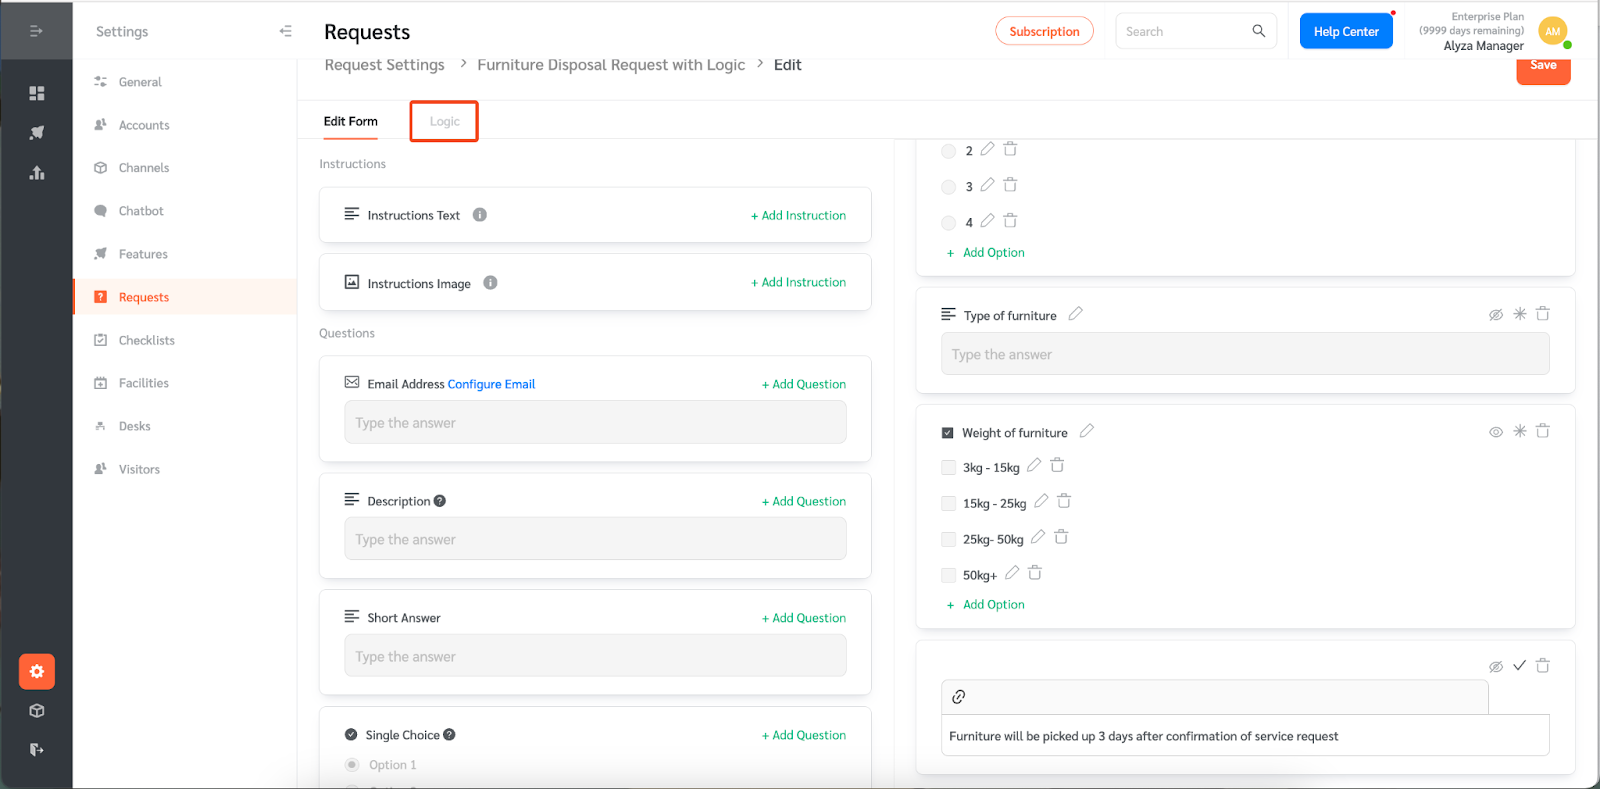This screenshot has height=789, width=1600.
Task: Edit option 2 pencil icon
Action: click(x=987, y=149)
